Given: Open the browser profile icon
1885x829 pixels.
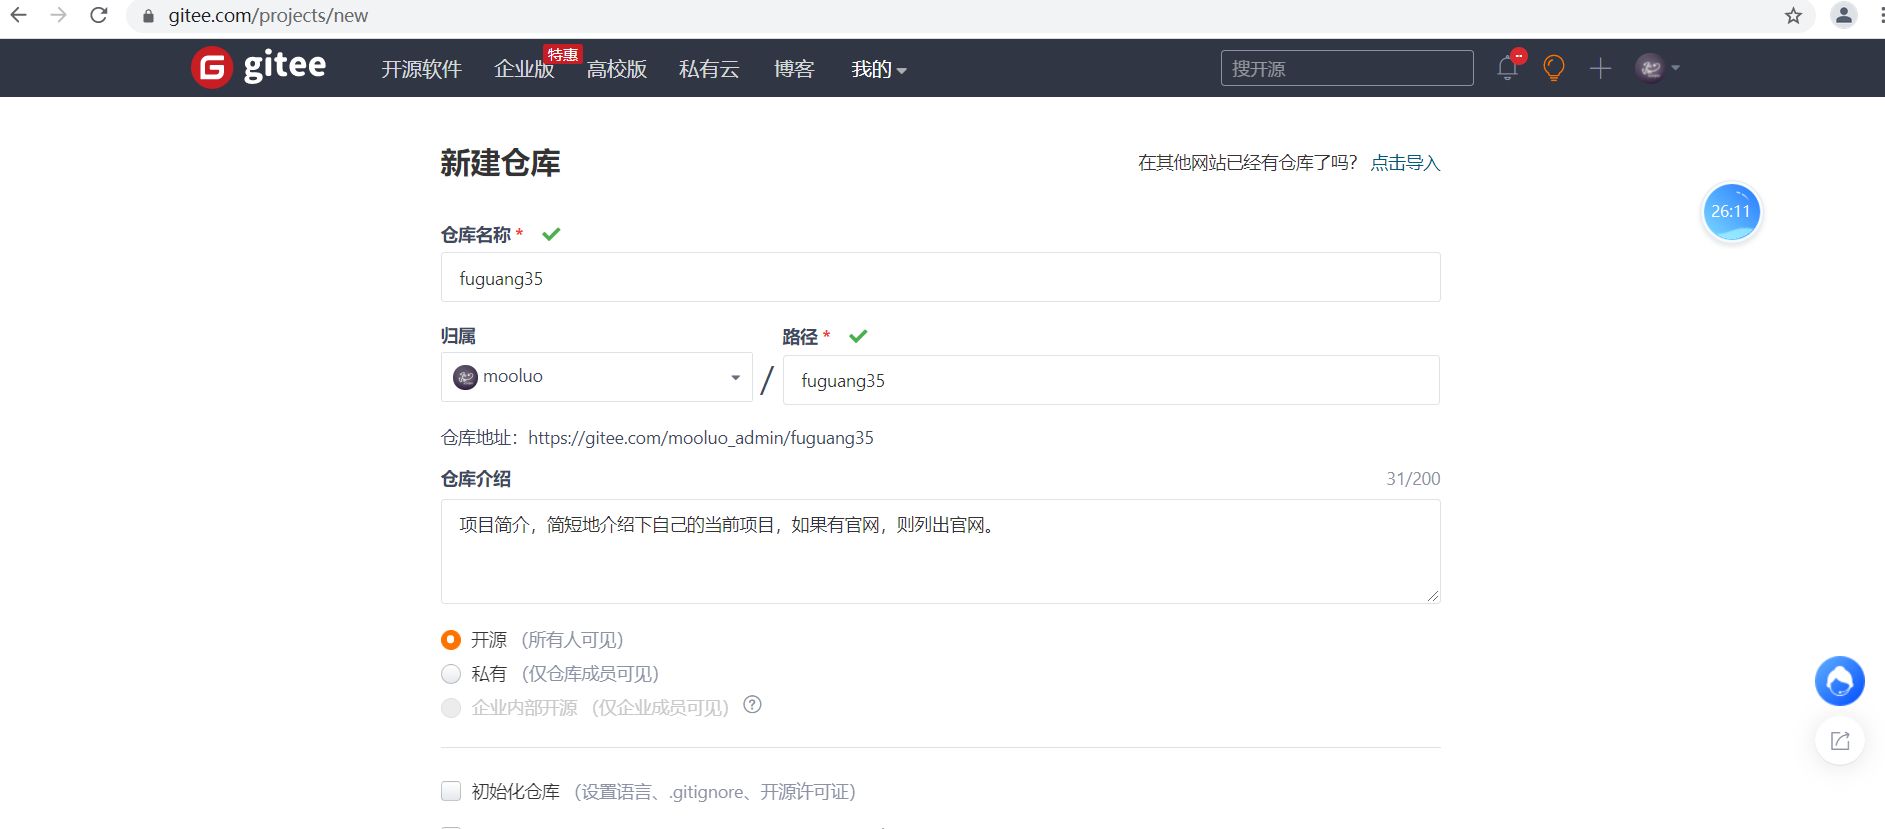Looking at the screenshot, I should coord(1844,15).
